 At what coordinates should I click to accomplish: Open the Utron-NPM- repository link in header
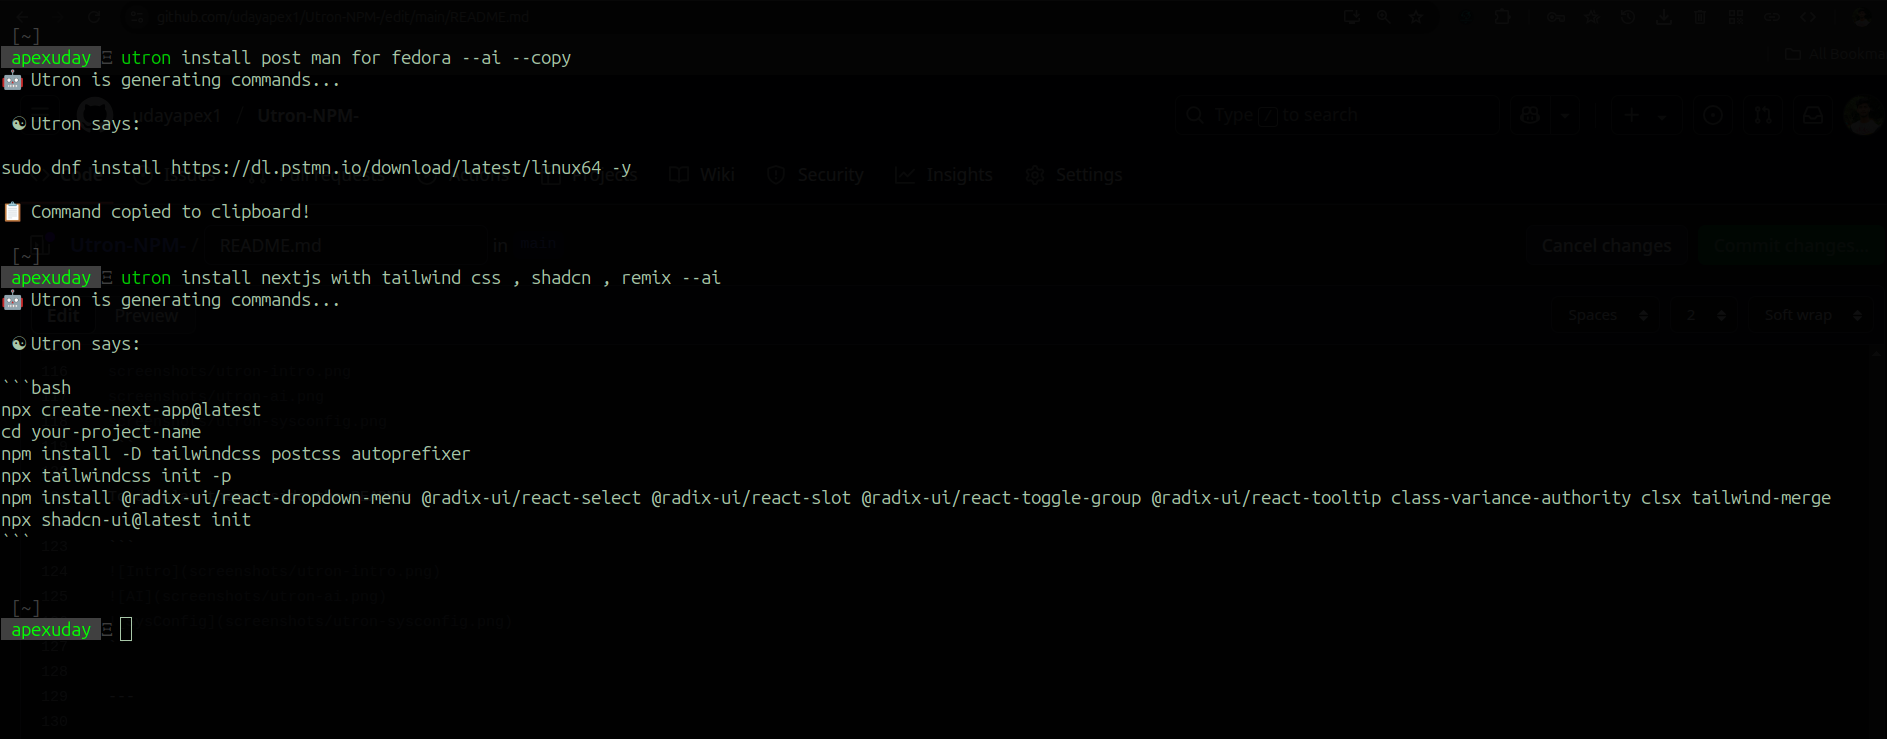(x=307, y=116)
